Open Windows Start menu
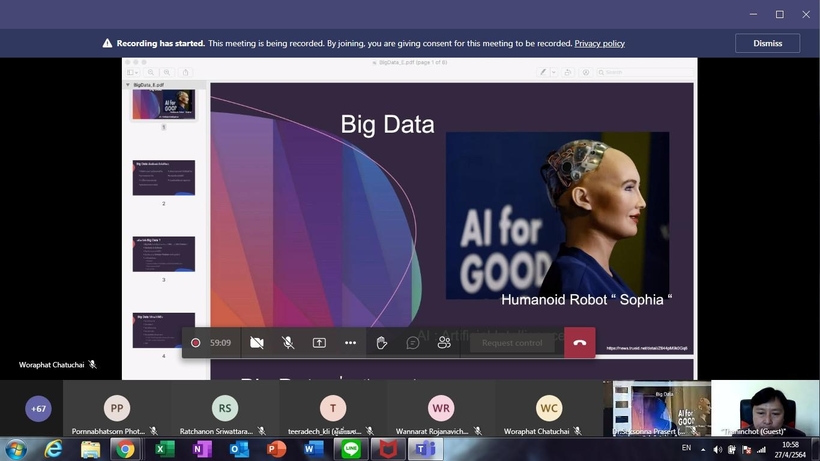820x461 pixels. pos(16,450)
